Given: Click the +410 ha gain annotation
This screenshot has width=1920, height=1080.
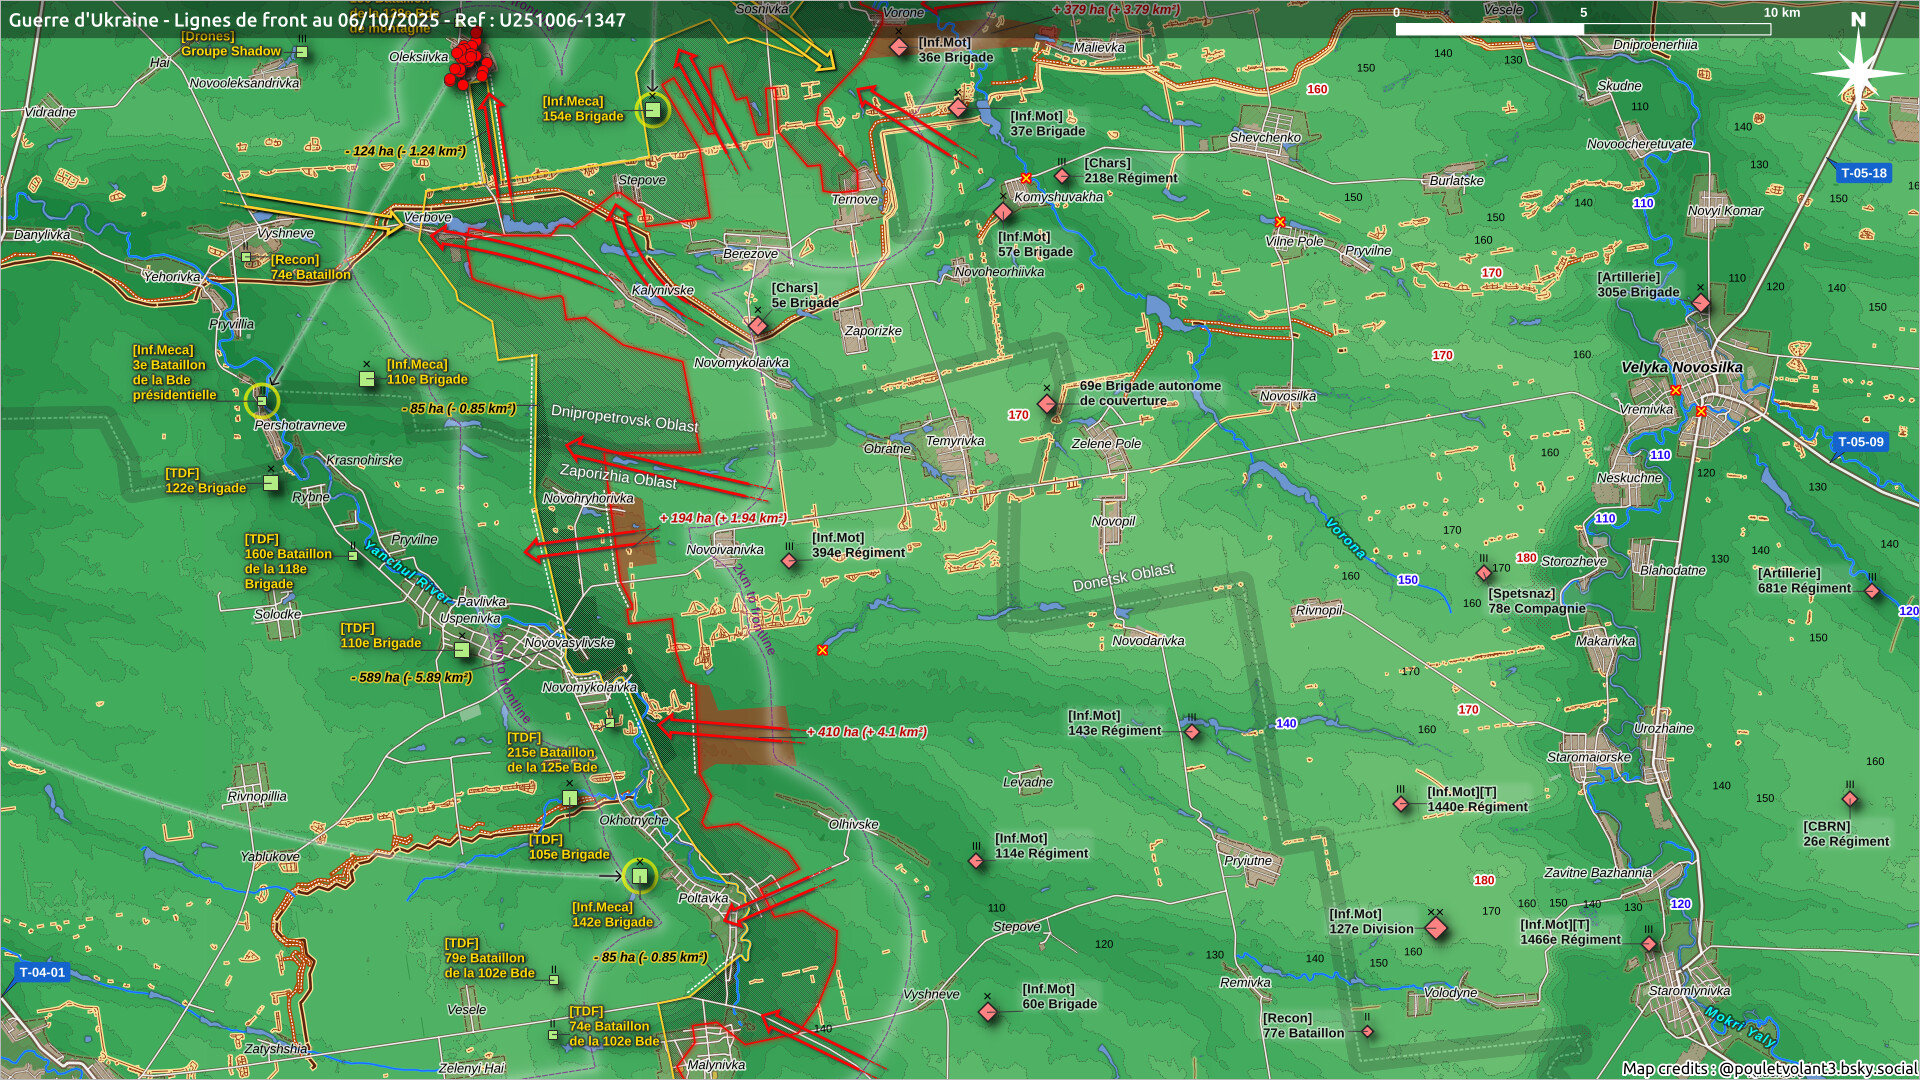Looking at the screenshot, I should (866, 732).
